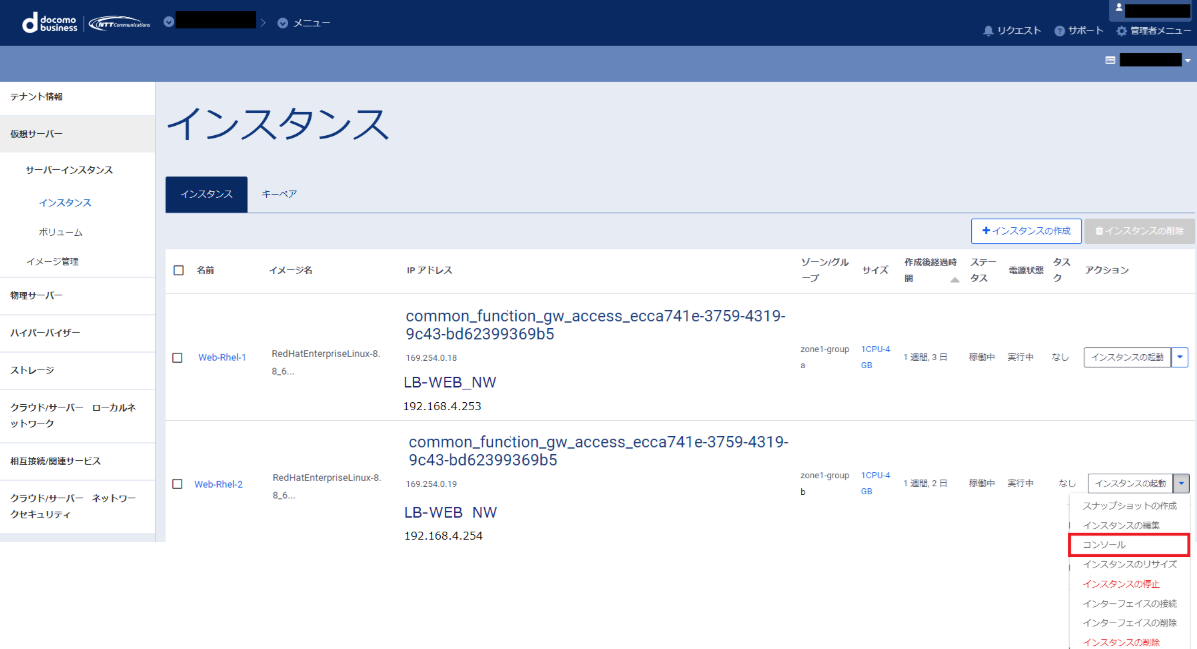Click ステータス column header
The height and width of the screenshot is (649, 1197).
pos(981,270)
